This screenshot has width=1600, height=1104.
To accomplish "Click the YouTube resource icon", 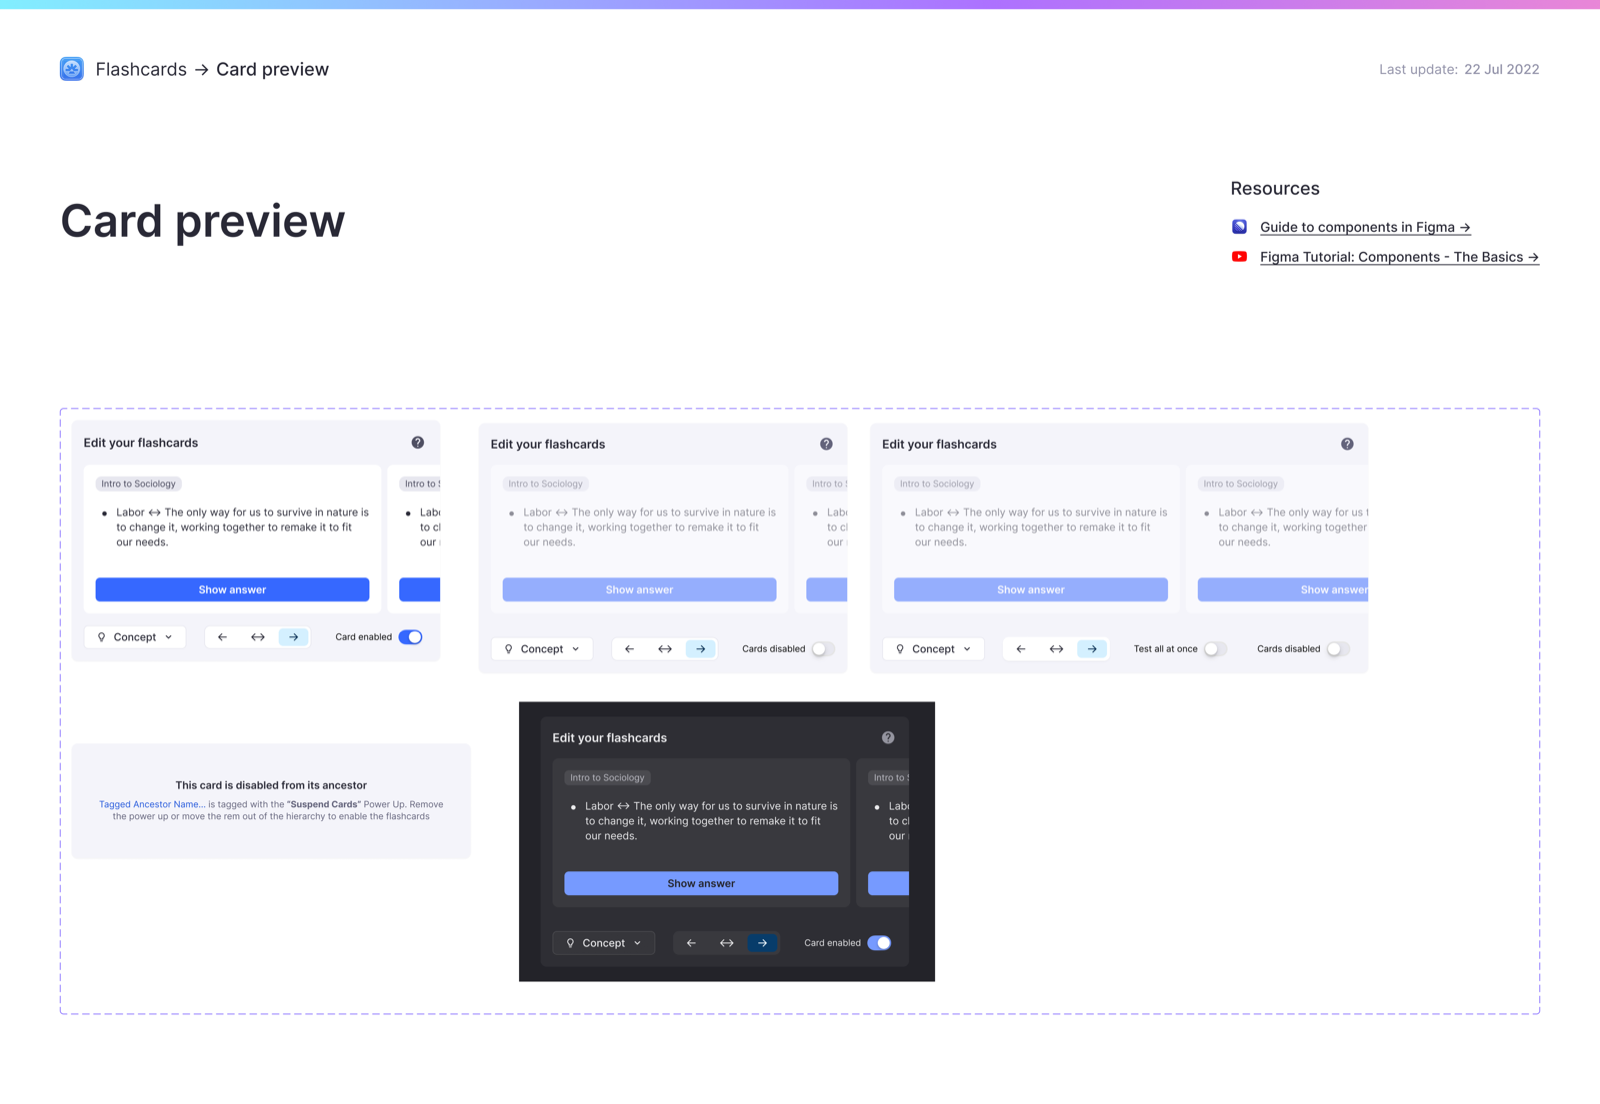I will (1239, 257).
